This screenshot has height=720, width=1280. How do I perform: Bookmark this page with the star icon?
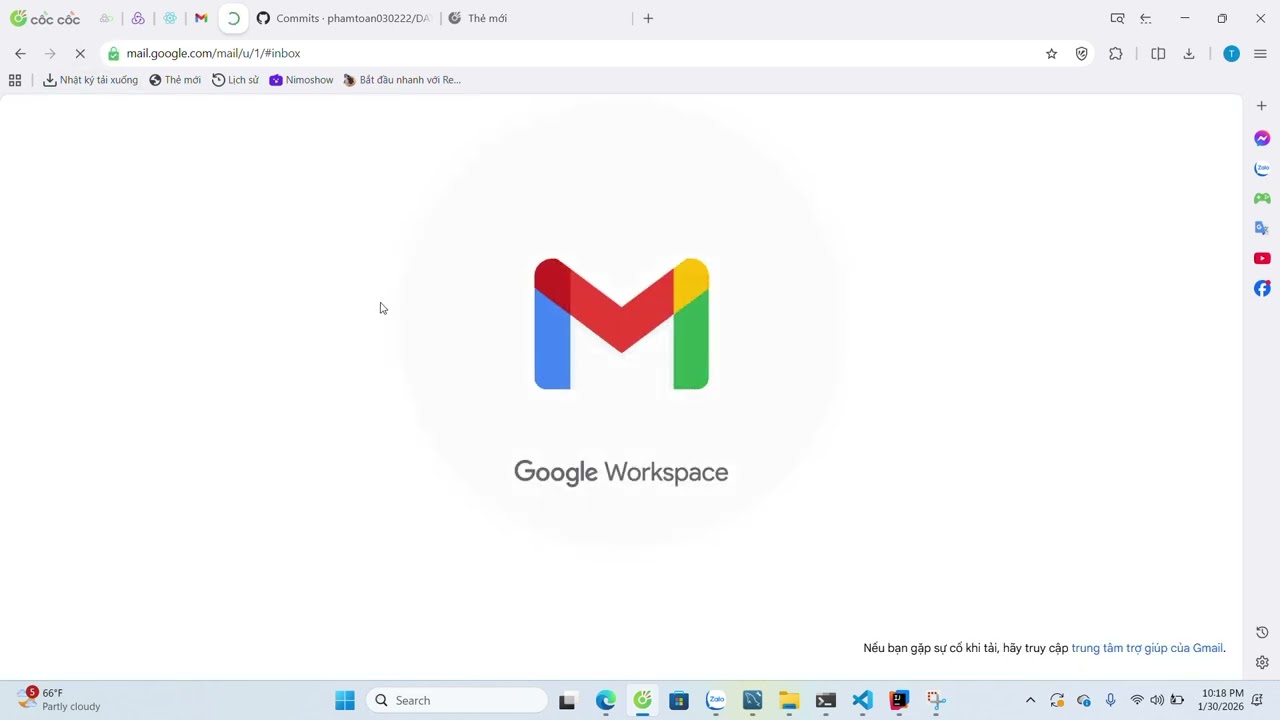point(1051,54)
